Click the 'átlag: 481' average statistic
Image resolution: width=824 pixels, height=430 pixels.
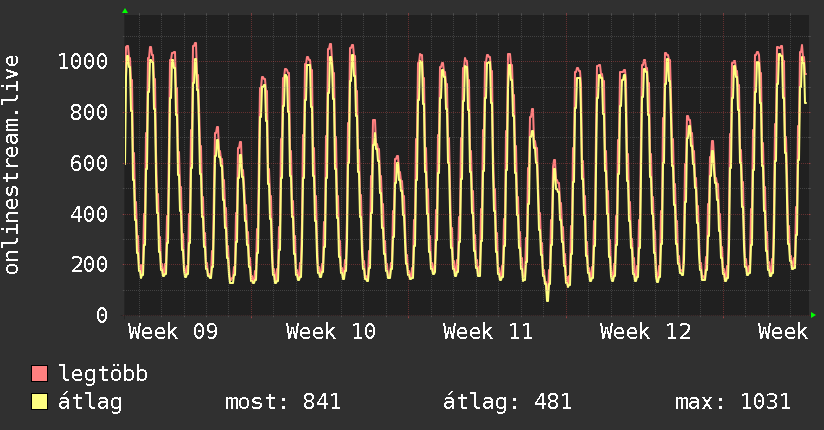(507, 402)
